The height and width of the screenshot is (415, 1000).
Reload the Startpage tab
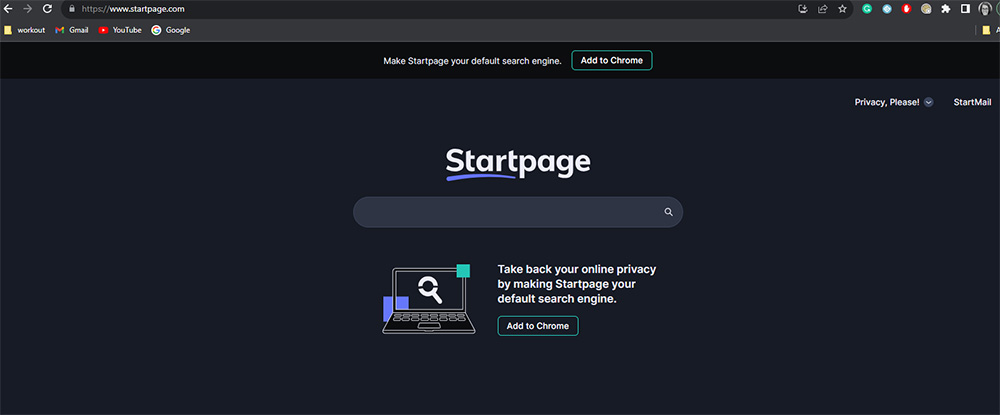click(47, 9)
